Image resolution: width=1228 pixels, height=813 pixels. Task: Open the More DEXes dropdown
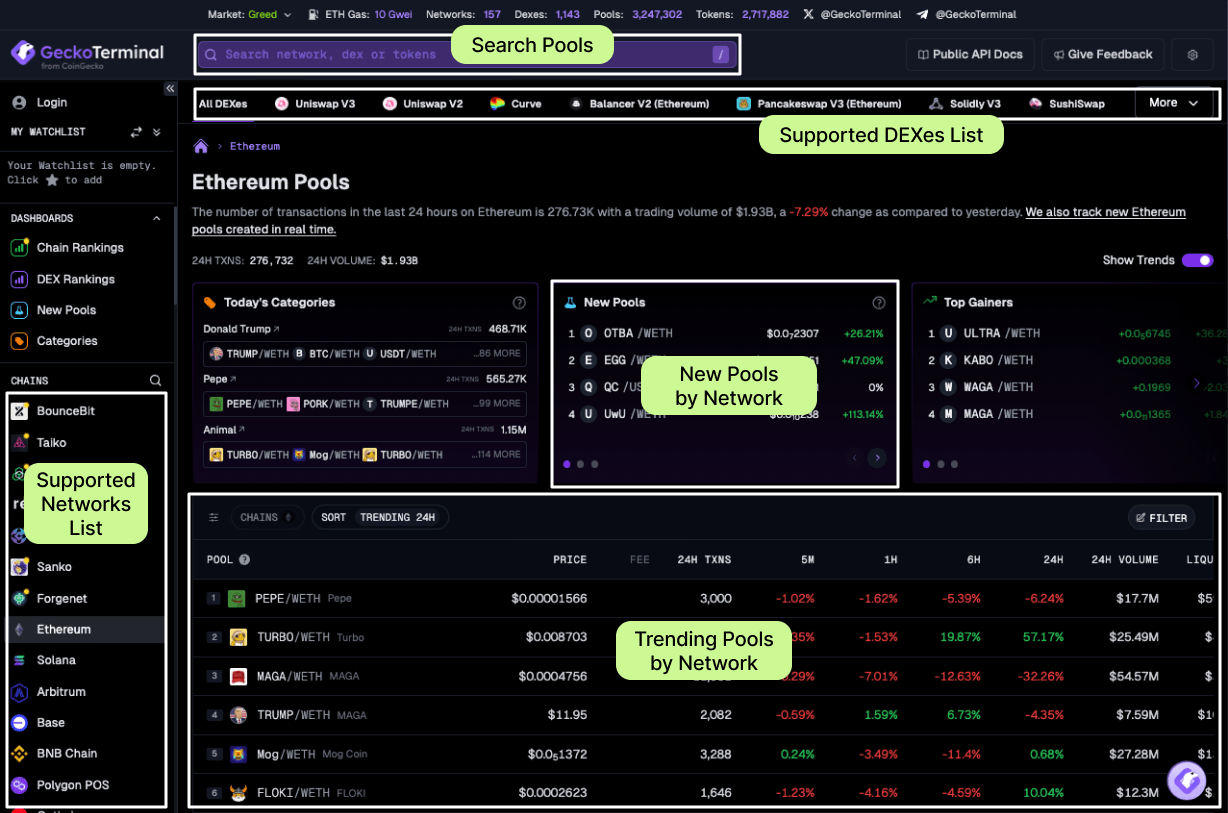(1173, 103)
